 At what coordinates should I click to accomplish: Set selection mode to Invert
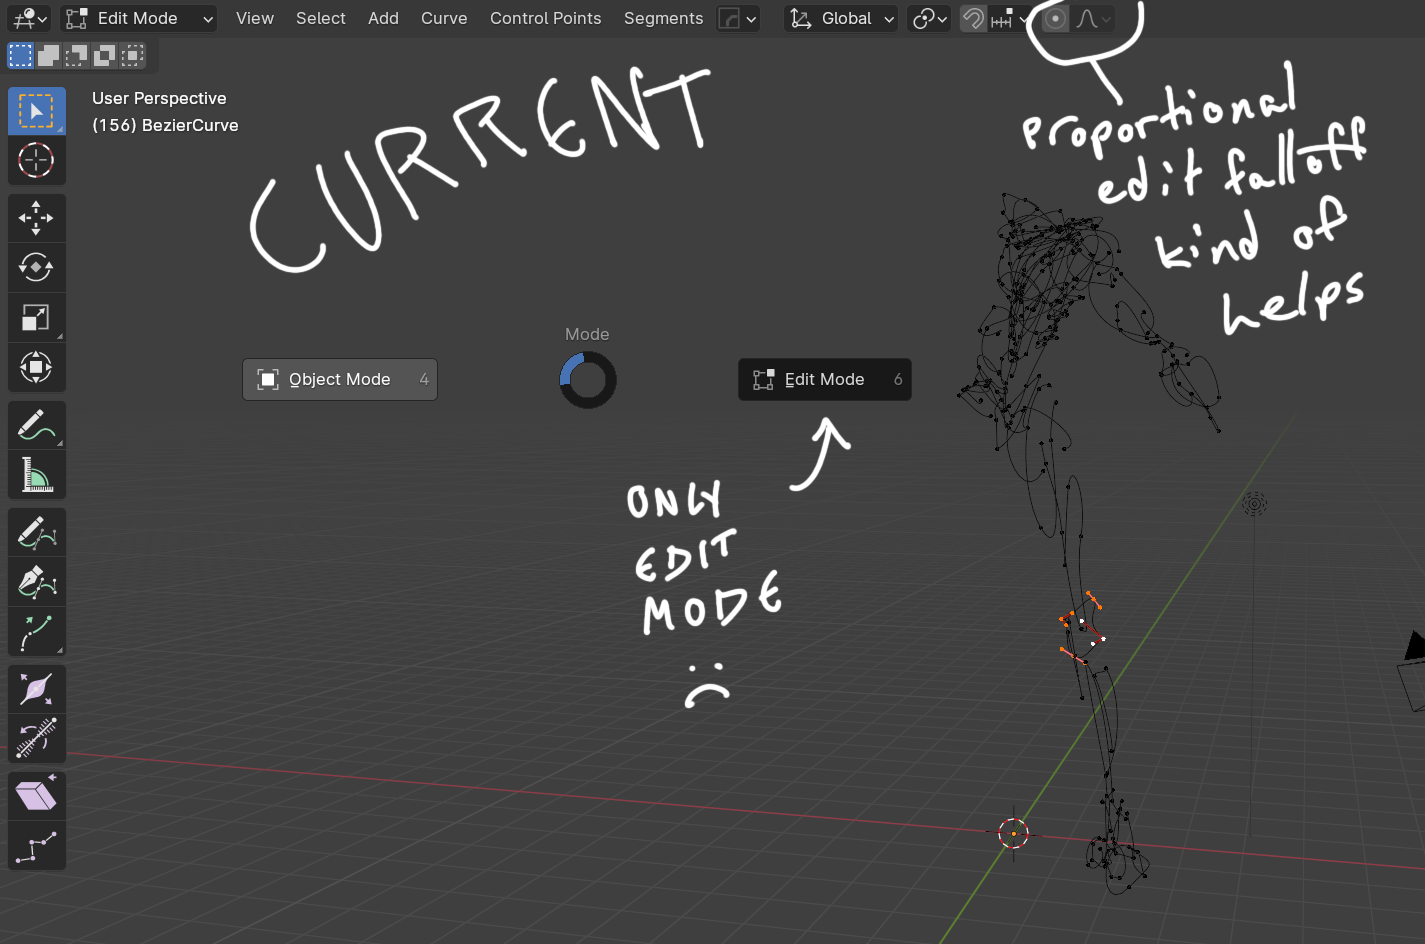coord(105,56)
